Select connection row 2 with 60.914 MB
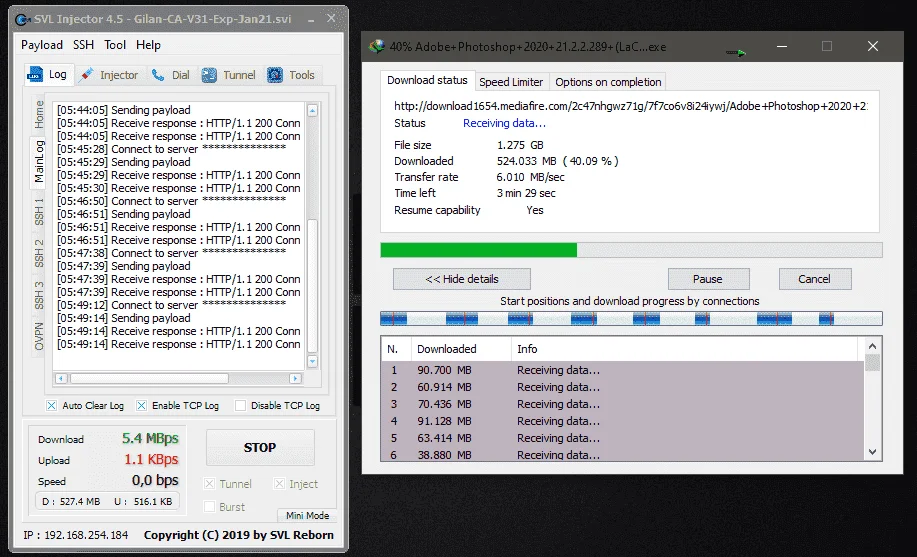Image resolution: width=917 pixels, height=557 pixels. 622,387
